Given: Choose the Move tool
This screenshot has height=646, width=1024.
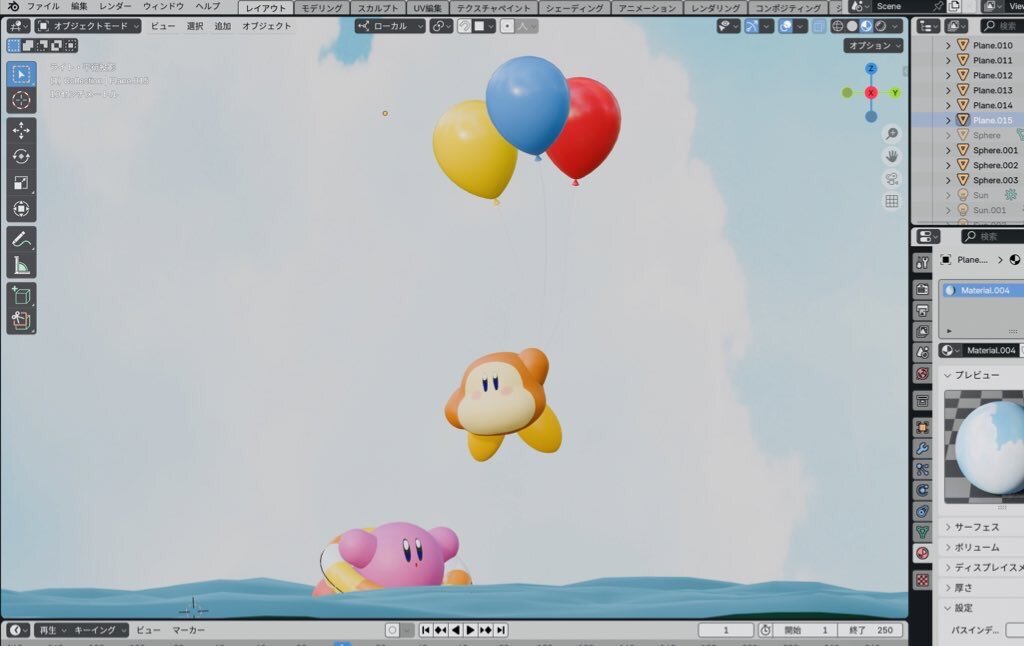Looking at the screenshot, I should coord(21,130).
